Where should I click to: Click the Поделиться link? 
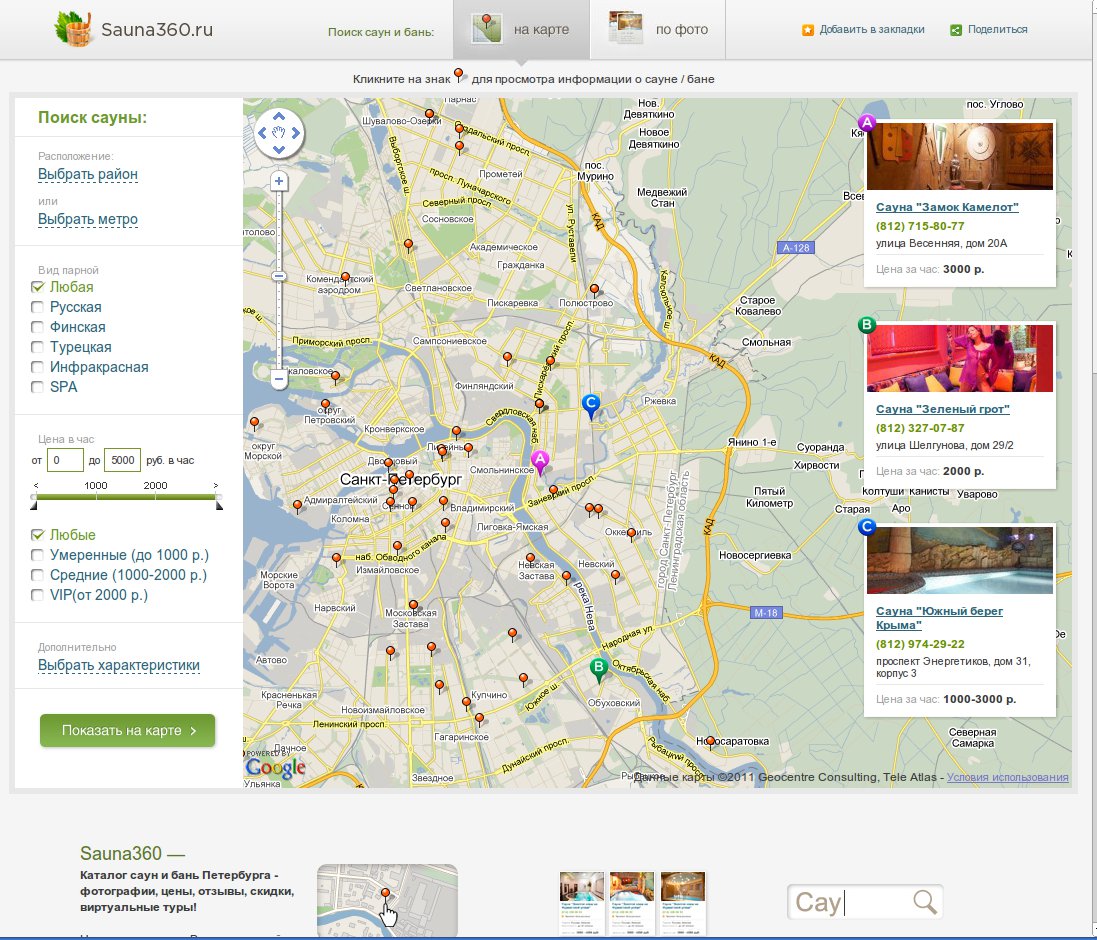point(998,29)
